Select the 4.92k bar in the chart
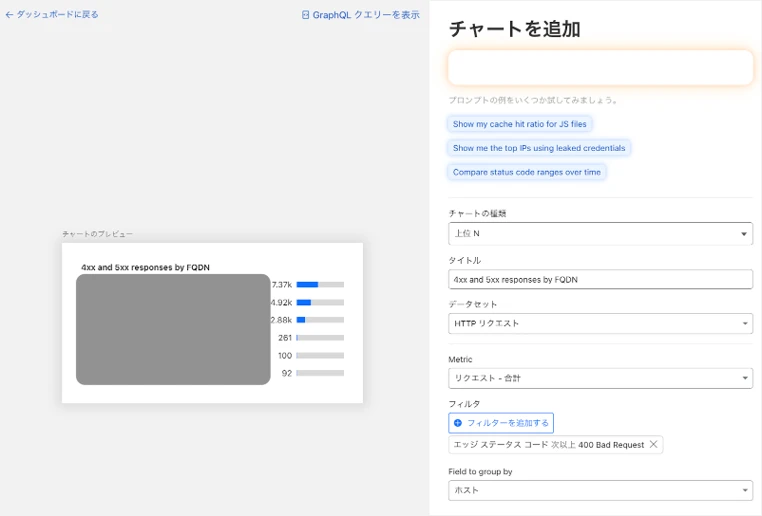Screen dimensions: 762x516 point(320,302)
